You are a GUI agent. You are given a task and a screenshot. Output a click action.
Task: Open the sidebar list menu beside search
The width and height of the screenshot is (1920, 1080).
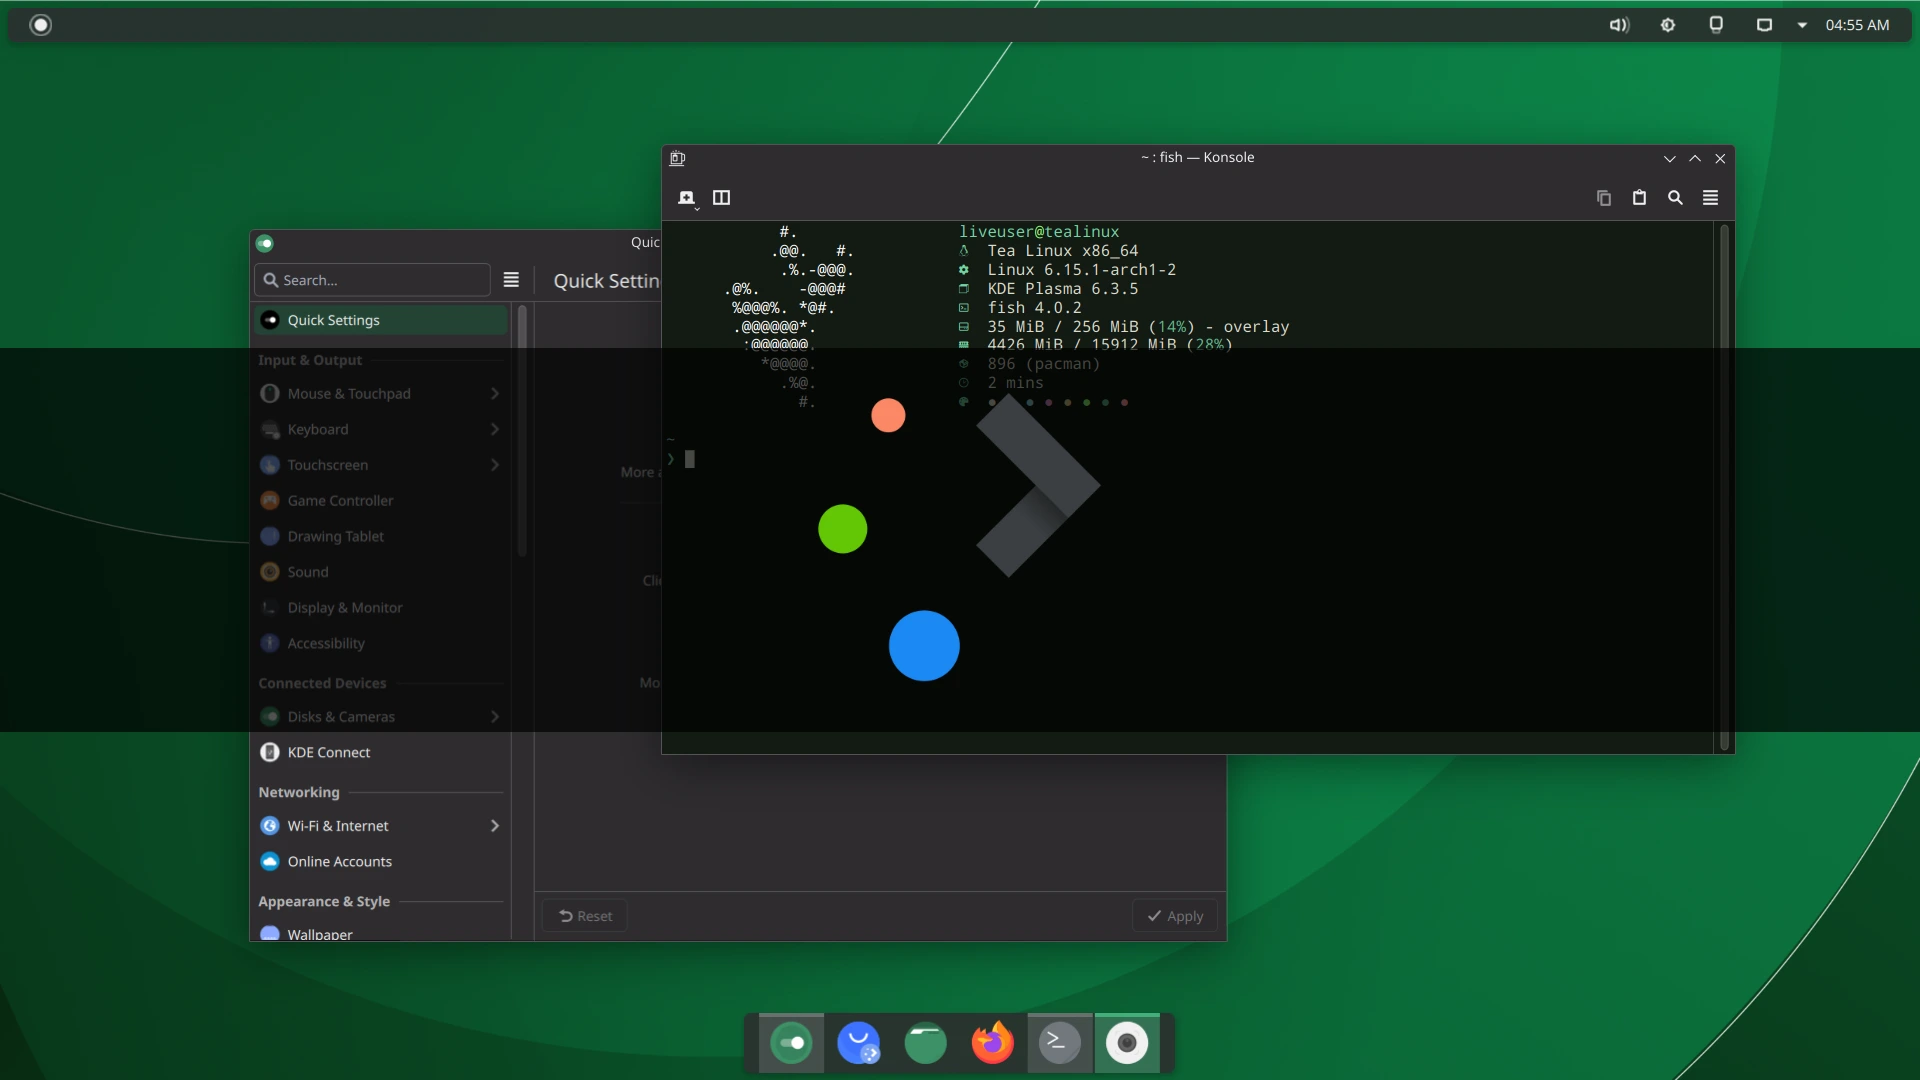point(511,279)
